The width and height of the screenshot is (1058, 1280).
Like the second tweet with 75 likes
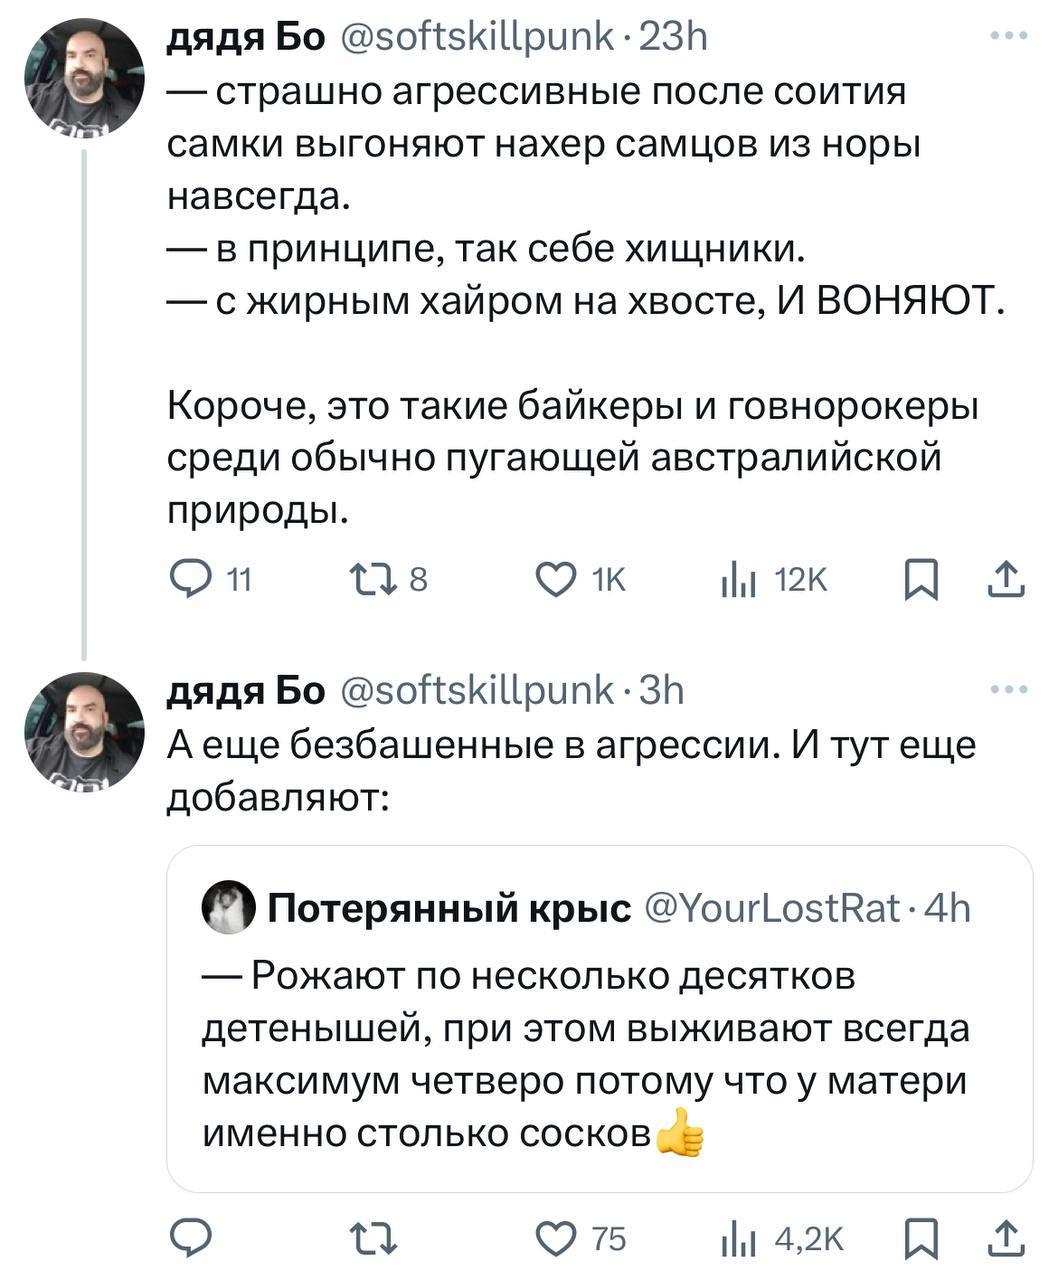pyautogui.click(x=557, y=1240)
